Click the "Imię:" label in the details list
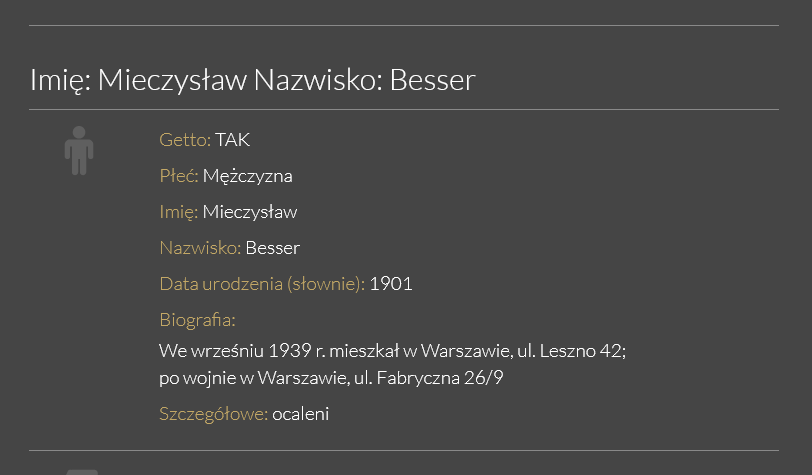Image resolution: width=812 pixels, height=475 pixels. coord(179,212)
